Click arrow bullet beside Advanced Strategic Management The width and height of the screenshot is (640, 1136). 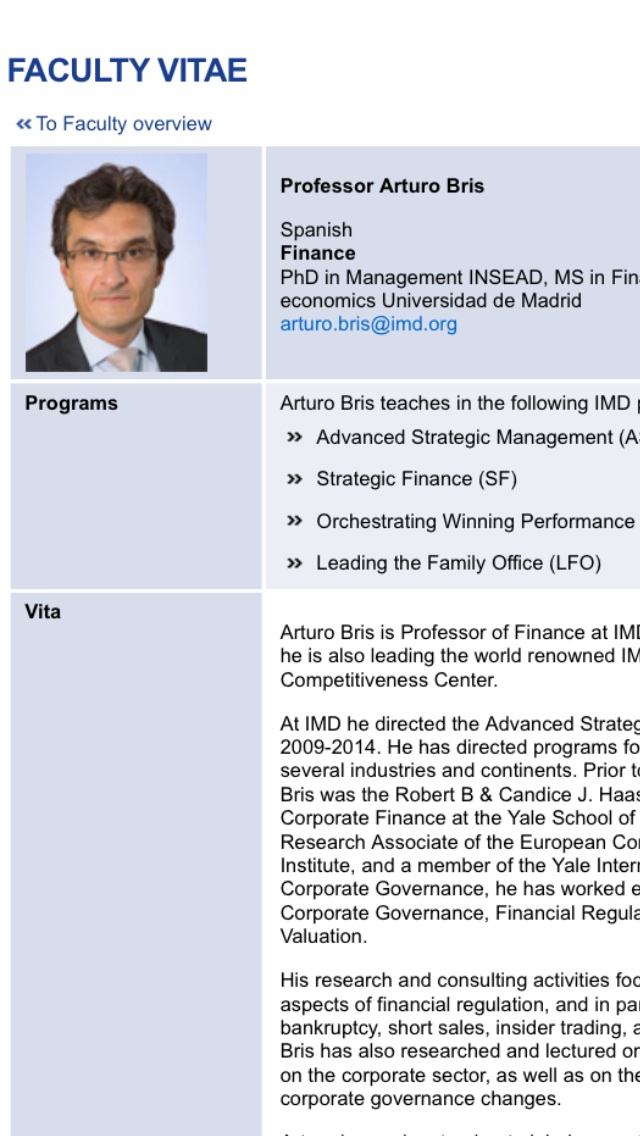[x=294, y=437]
